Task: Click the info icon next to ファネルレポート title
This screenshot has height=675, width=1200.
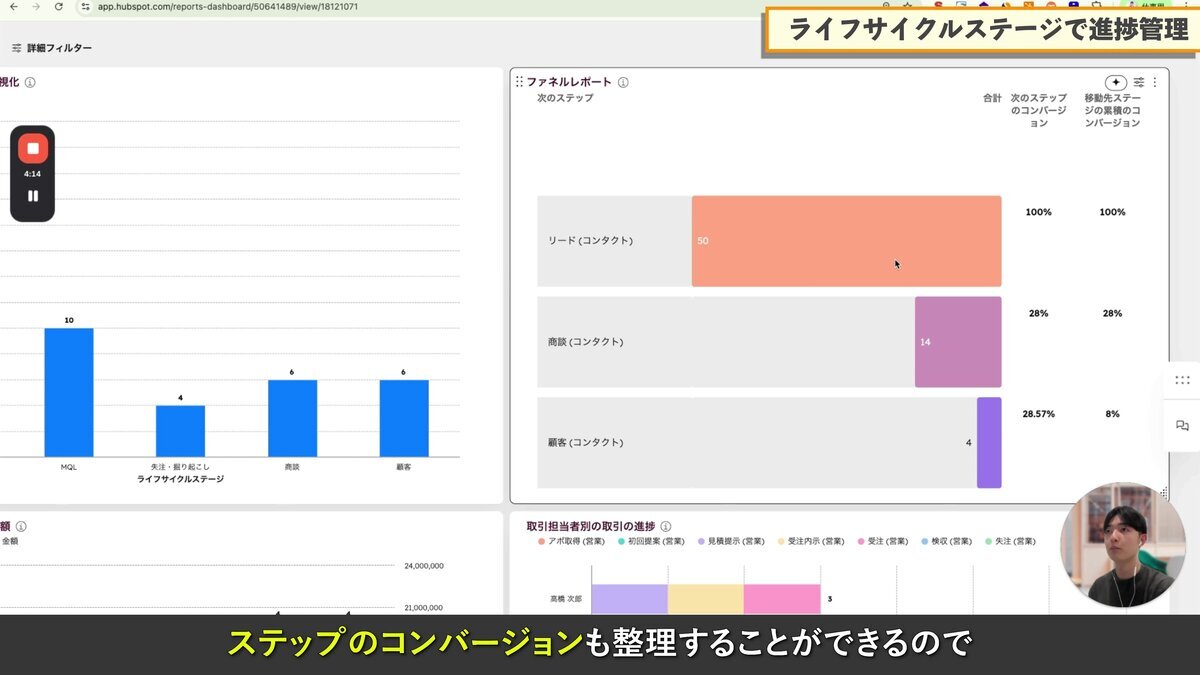Action: (624, 83)
